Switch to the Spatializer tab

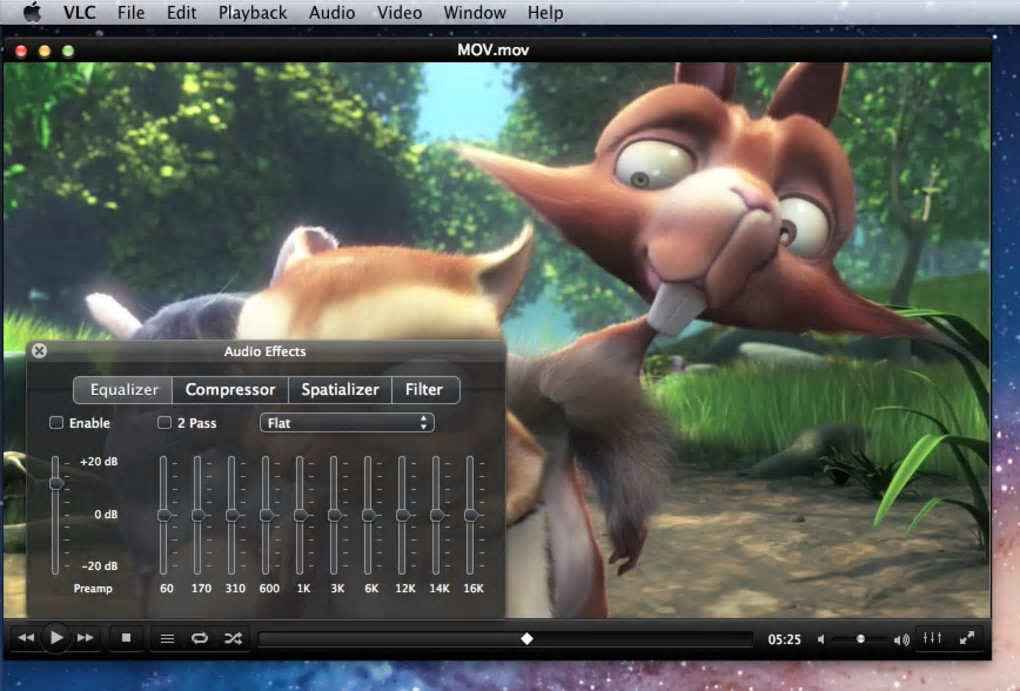(340, 389)
